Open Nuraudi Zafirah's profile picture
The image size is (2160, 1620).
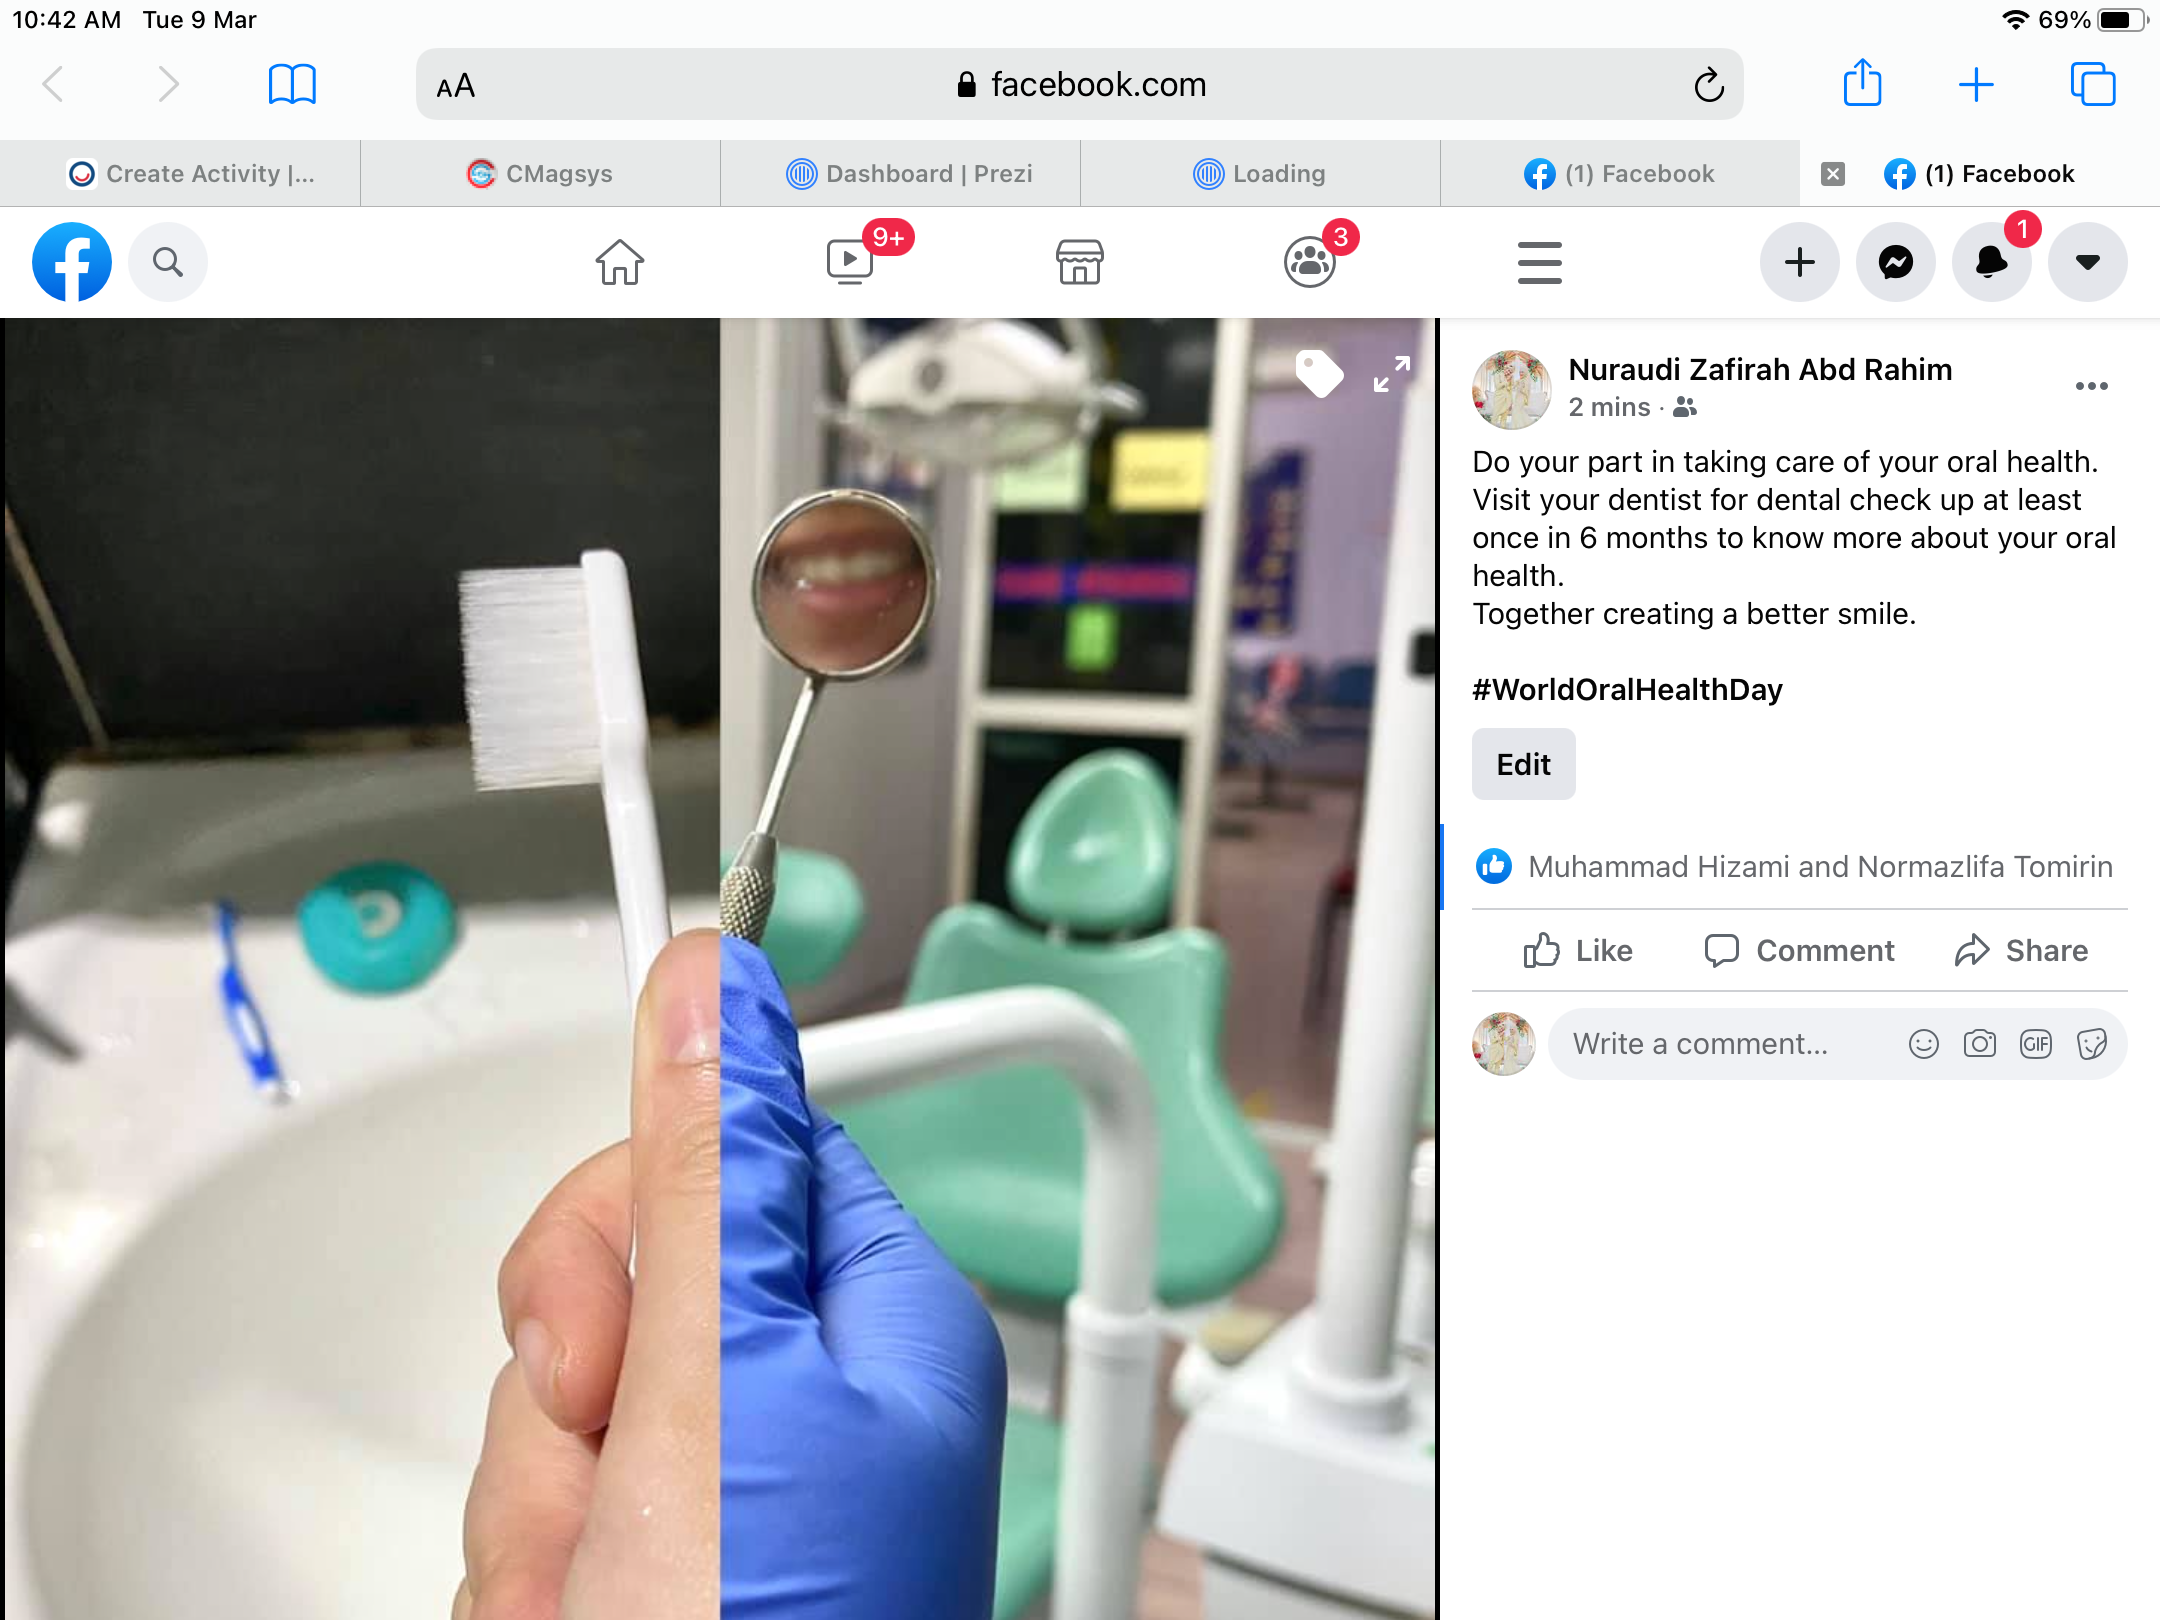pos(1512,390)
